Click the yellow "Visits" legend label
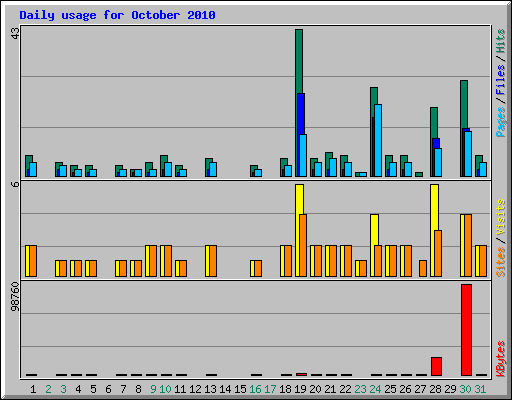The height and width of the screenshot is (400, 512). click(501, 218)
